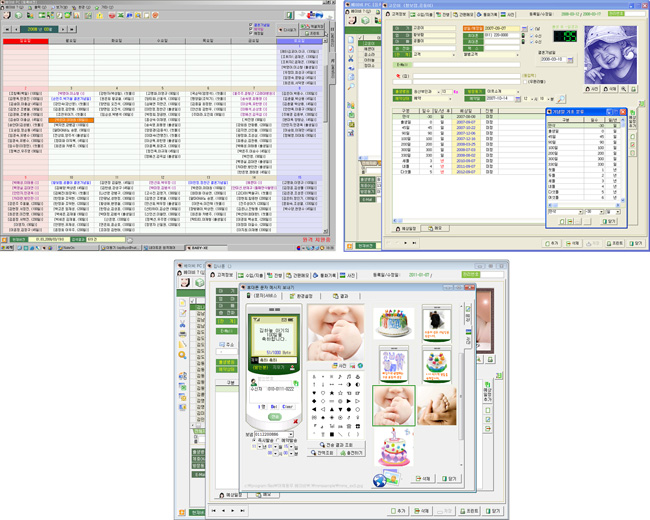Viewport: 650px width, 520px height.
Task: Open second tab of SMS dialog
Action: 301,296
